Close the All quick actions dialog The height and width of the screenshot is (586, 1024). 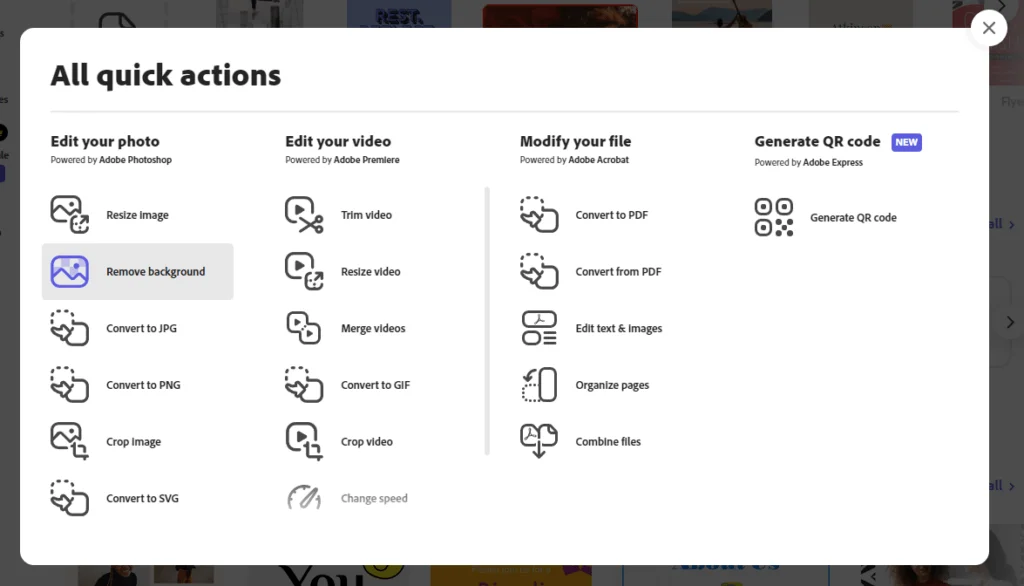click(x=989, y=28)
